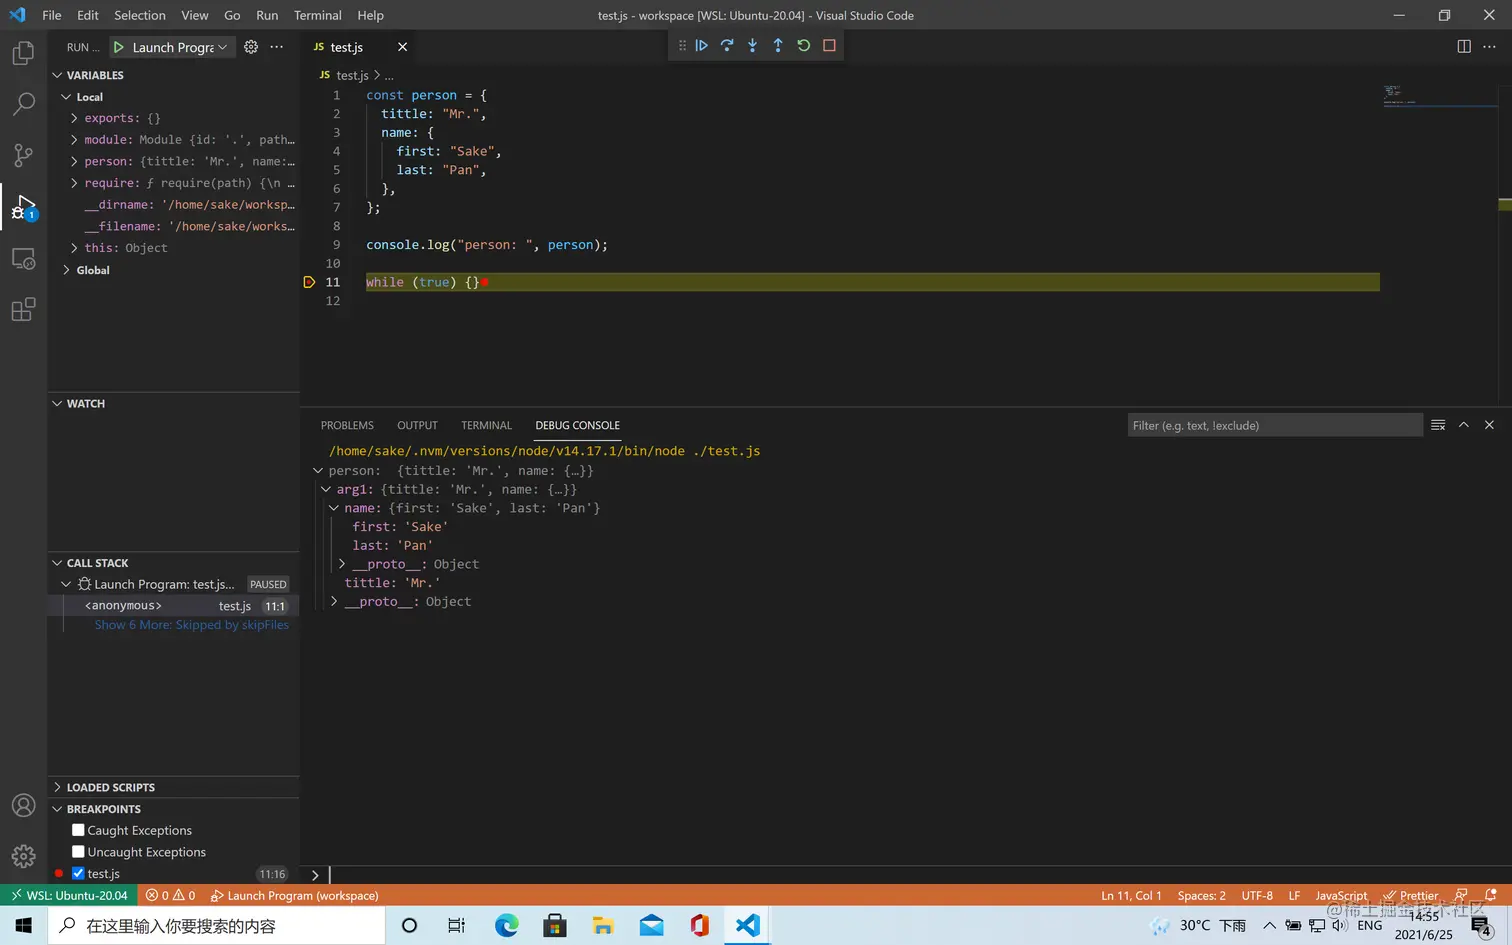This screenshot has height=945, width=1512.
Task: Enable Caught Exceptions breakpoint
Action: 78,830
